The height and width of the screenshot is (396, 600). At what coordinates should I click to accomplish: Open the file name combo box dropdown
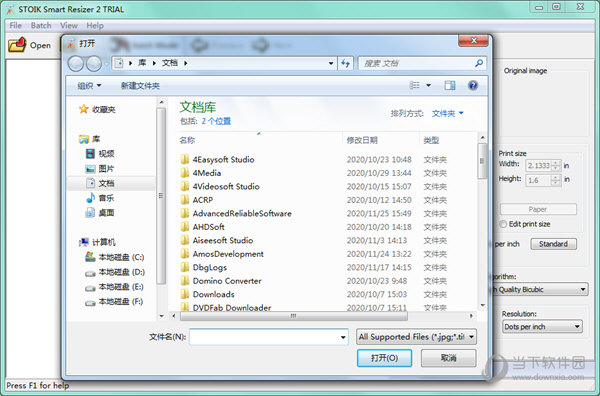(x=343, y=337)
